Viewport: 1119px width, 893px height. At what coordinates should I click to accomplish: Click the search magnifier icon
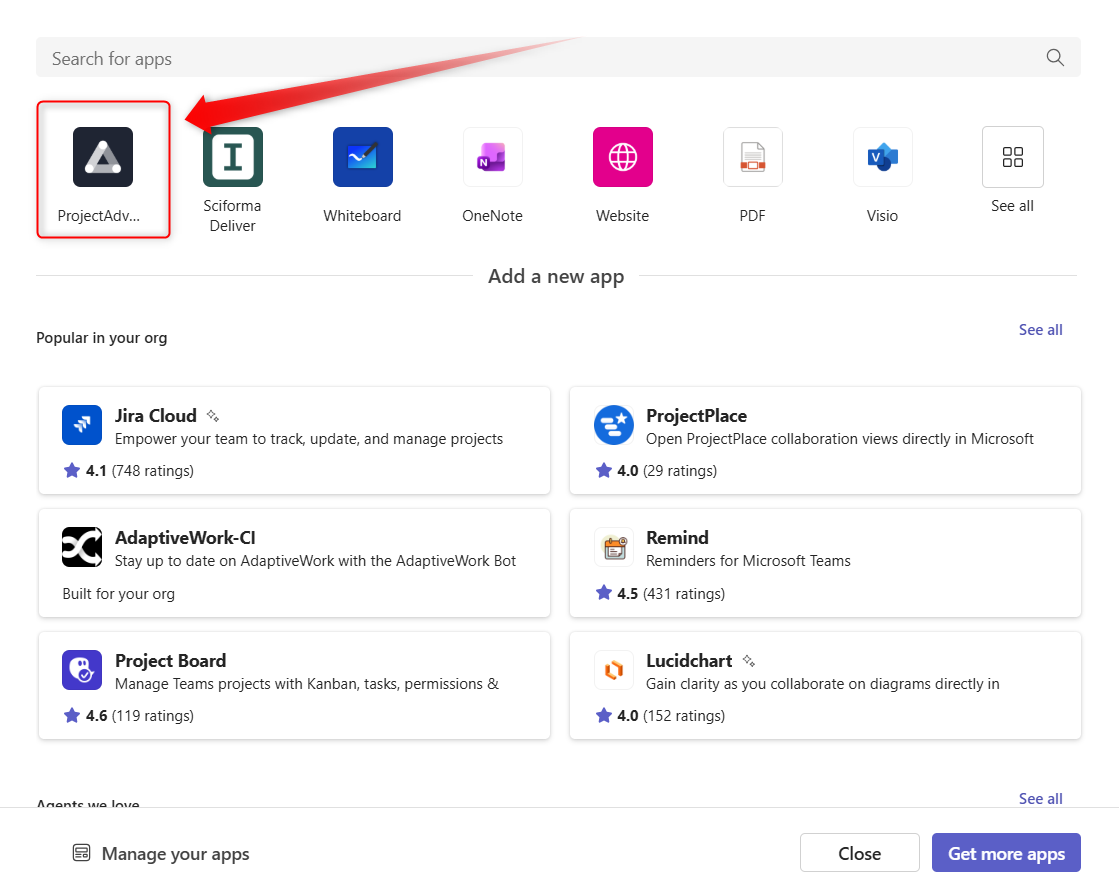1055,57
